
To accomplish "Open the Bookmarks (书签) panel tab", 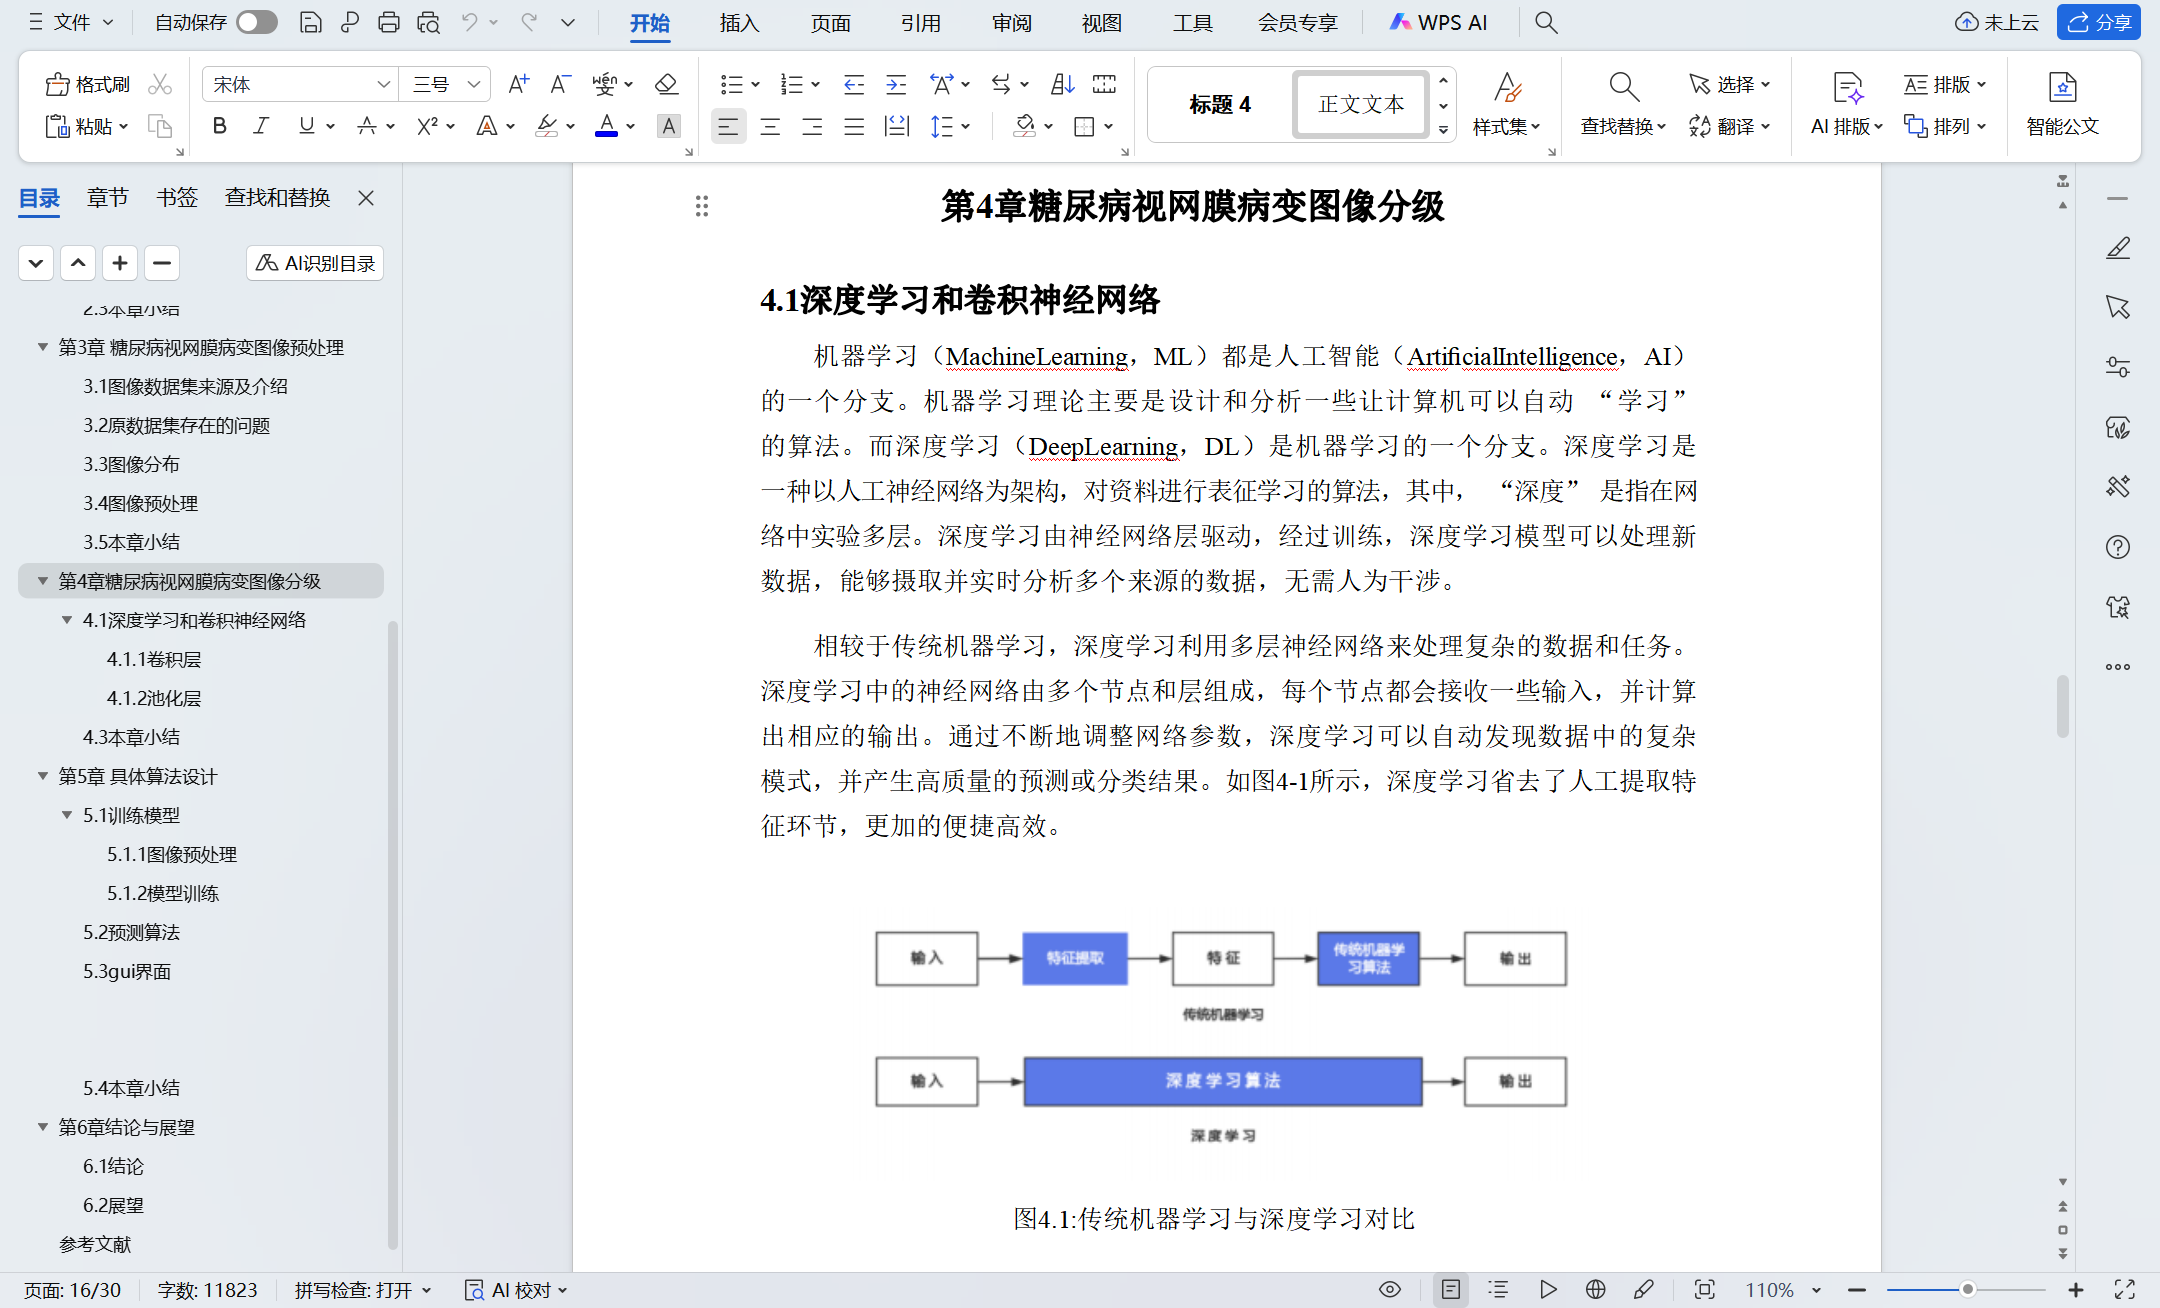I will [x=177, y=198].
